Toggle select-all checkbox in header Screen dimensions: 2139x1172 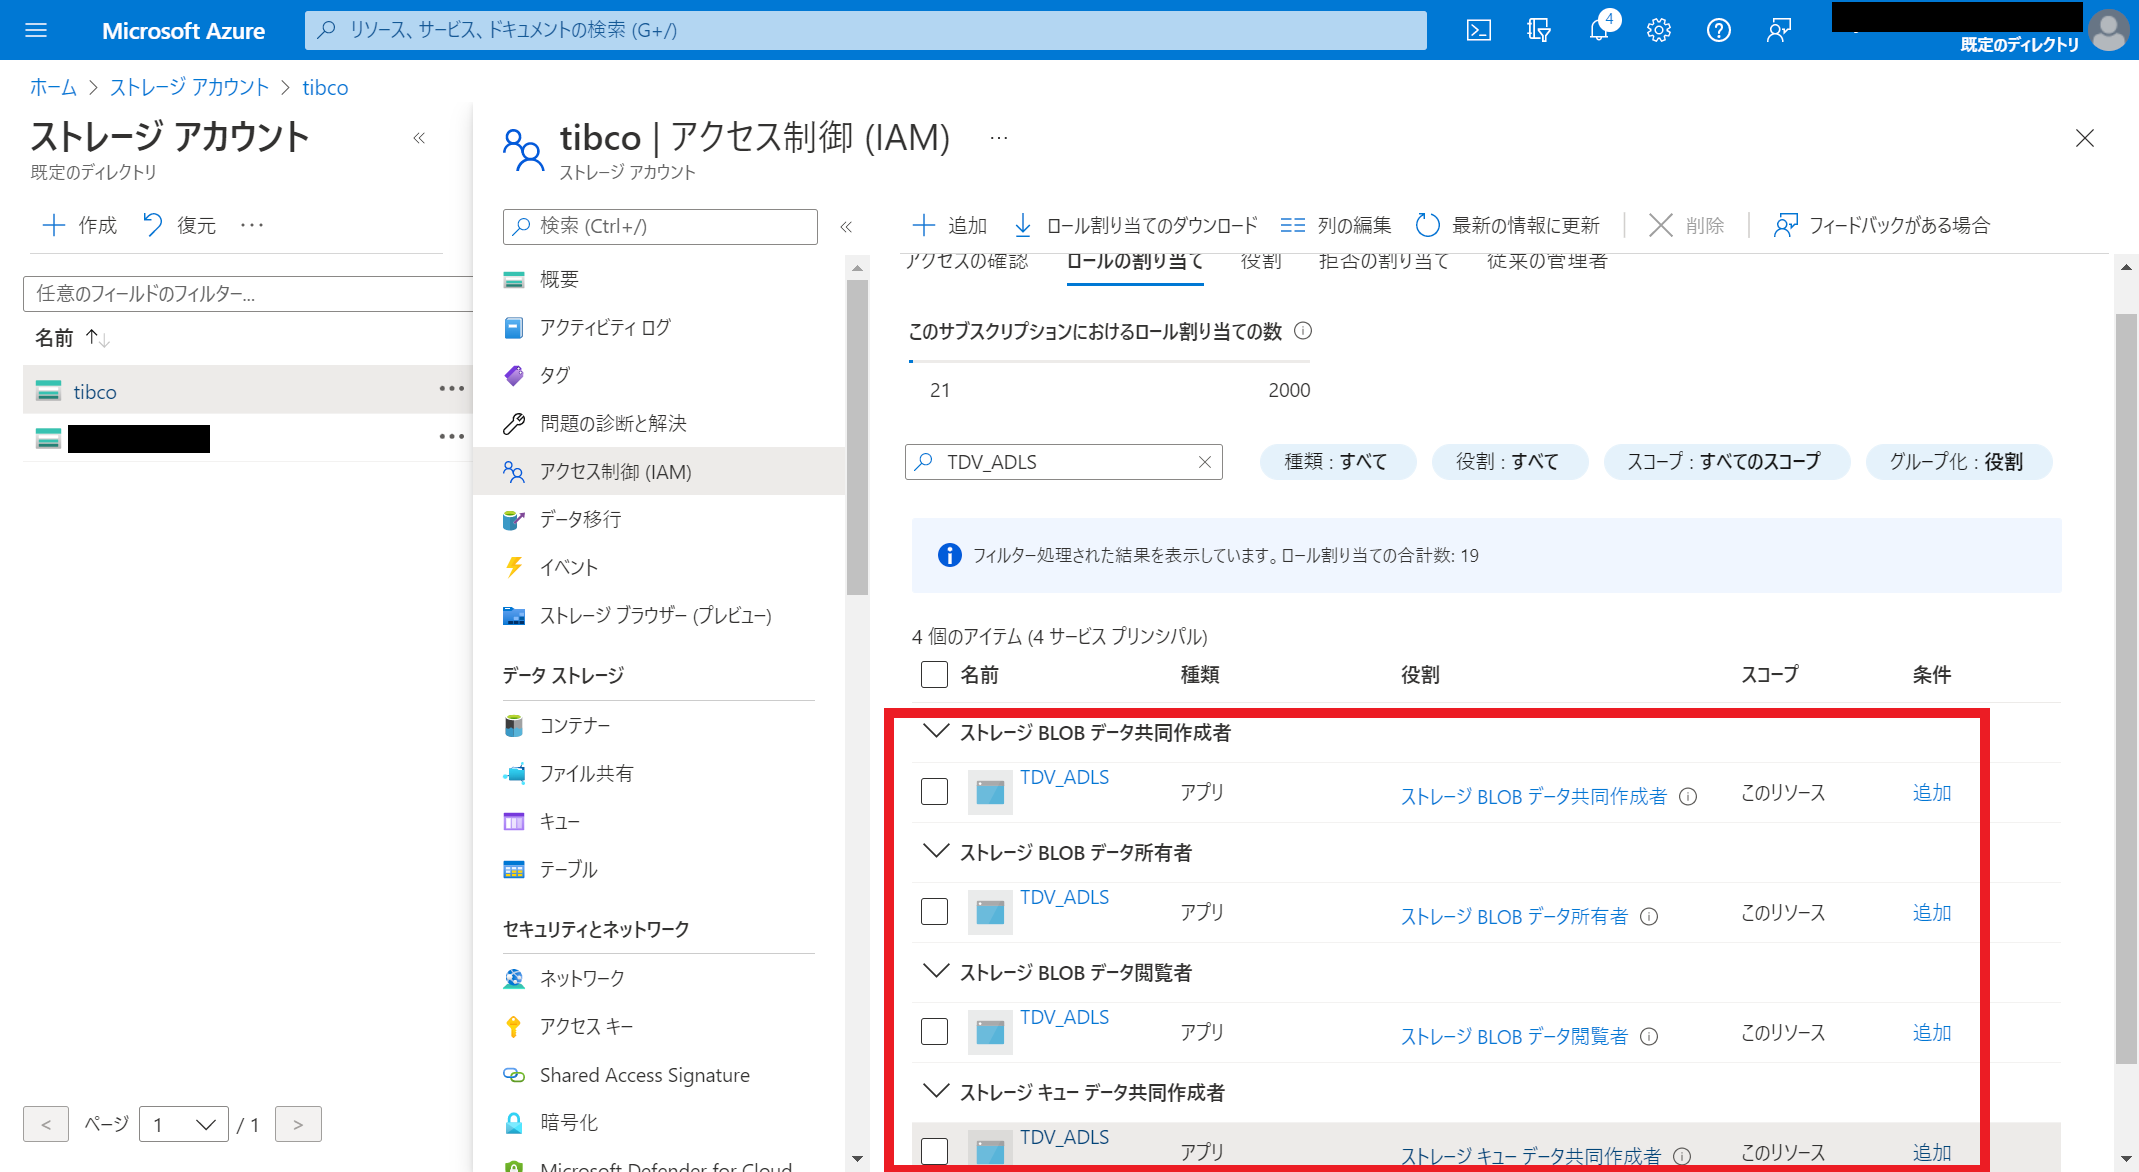coord(934,674)
